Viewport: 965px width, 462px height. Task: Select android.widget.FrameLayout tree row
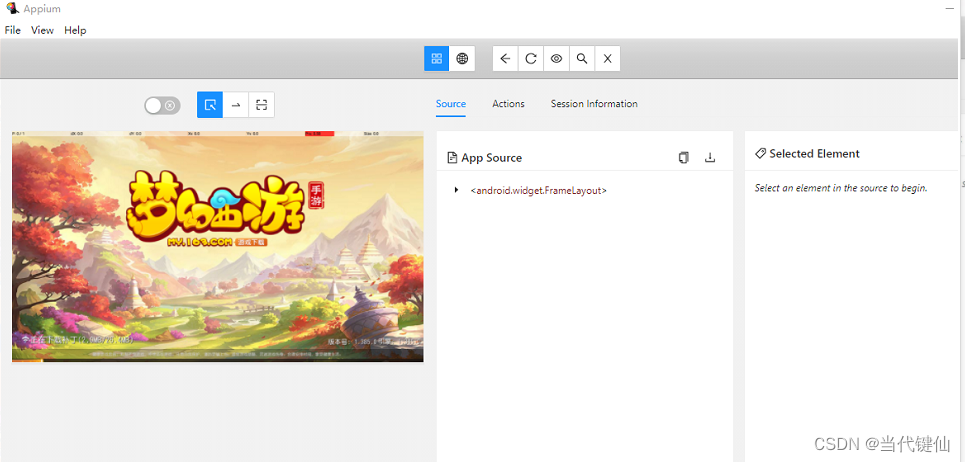(x=539, y=191)
